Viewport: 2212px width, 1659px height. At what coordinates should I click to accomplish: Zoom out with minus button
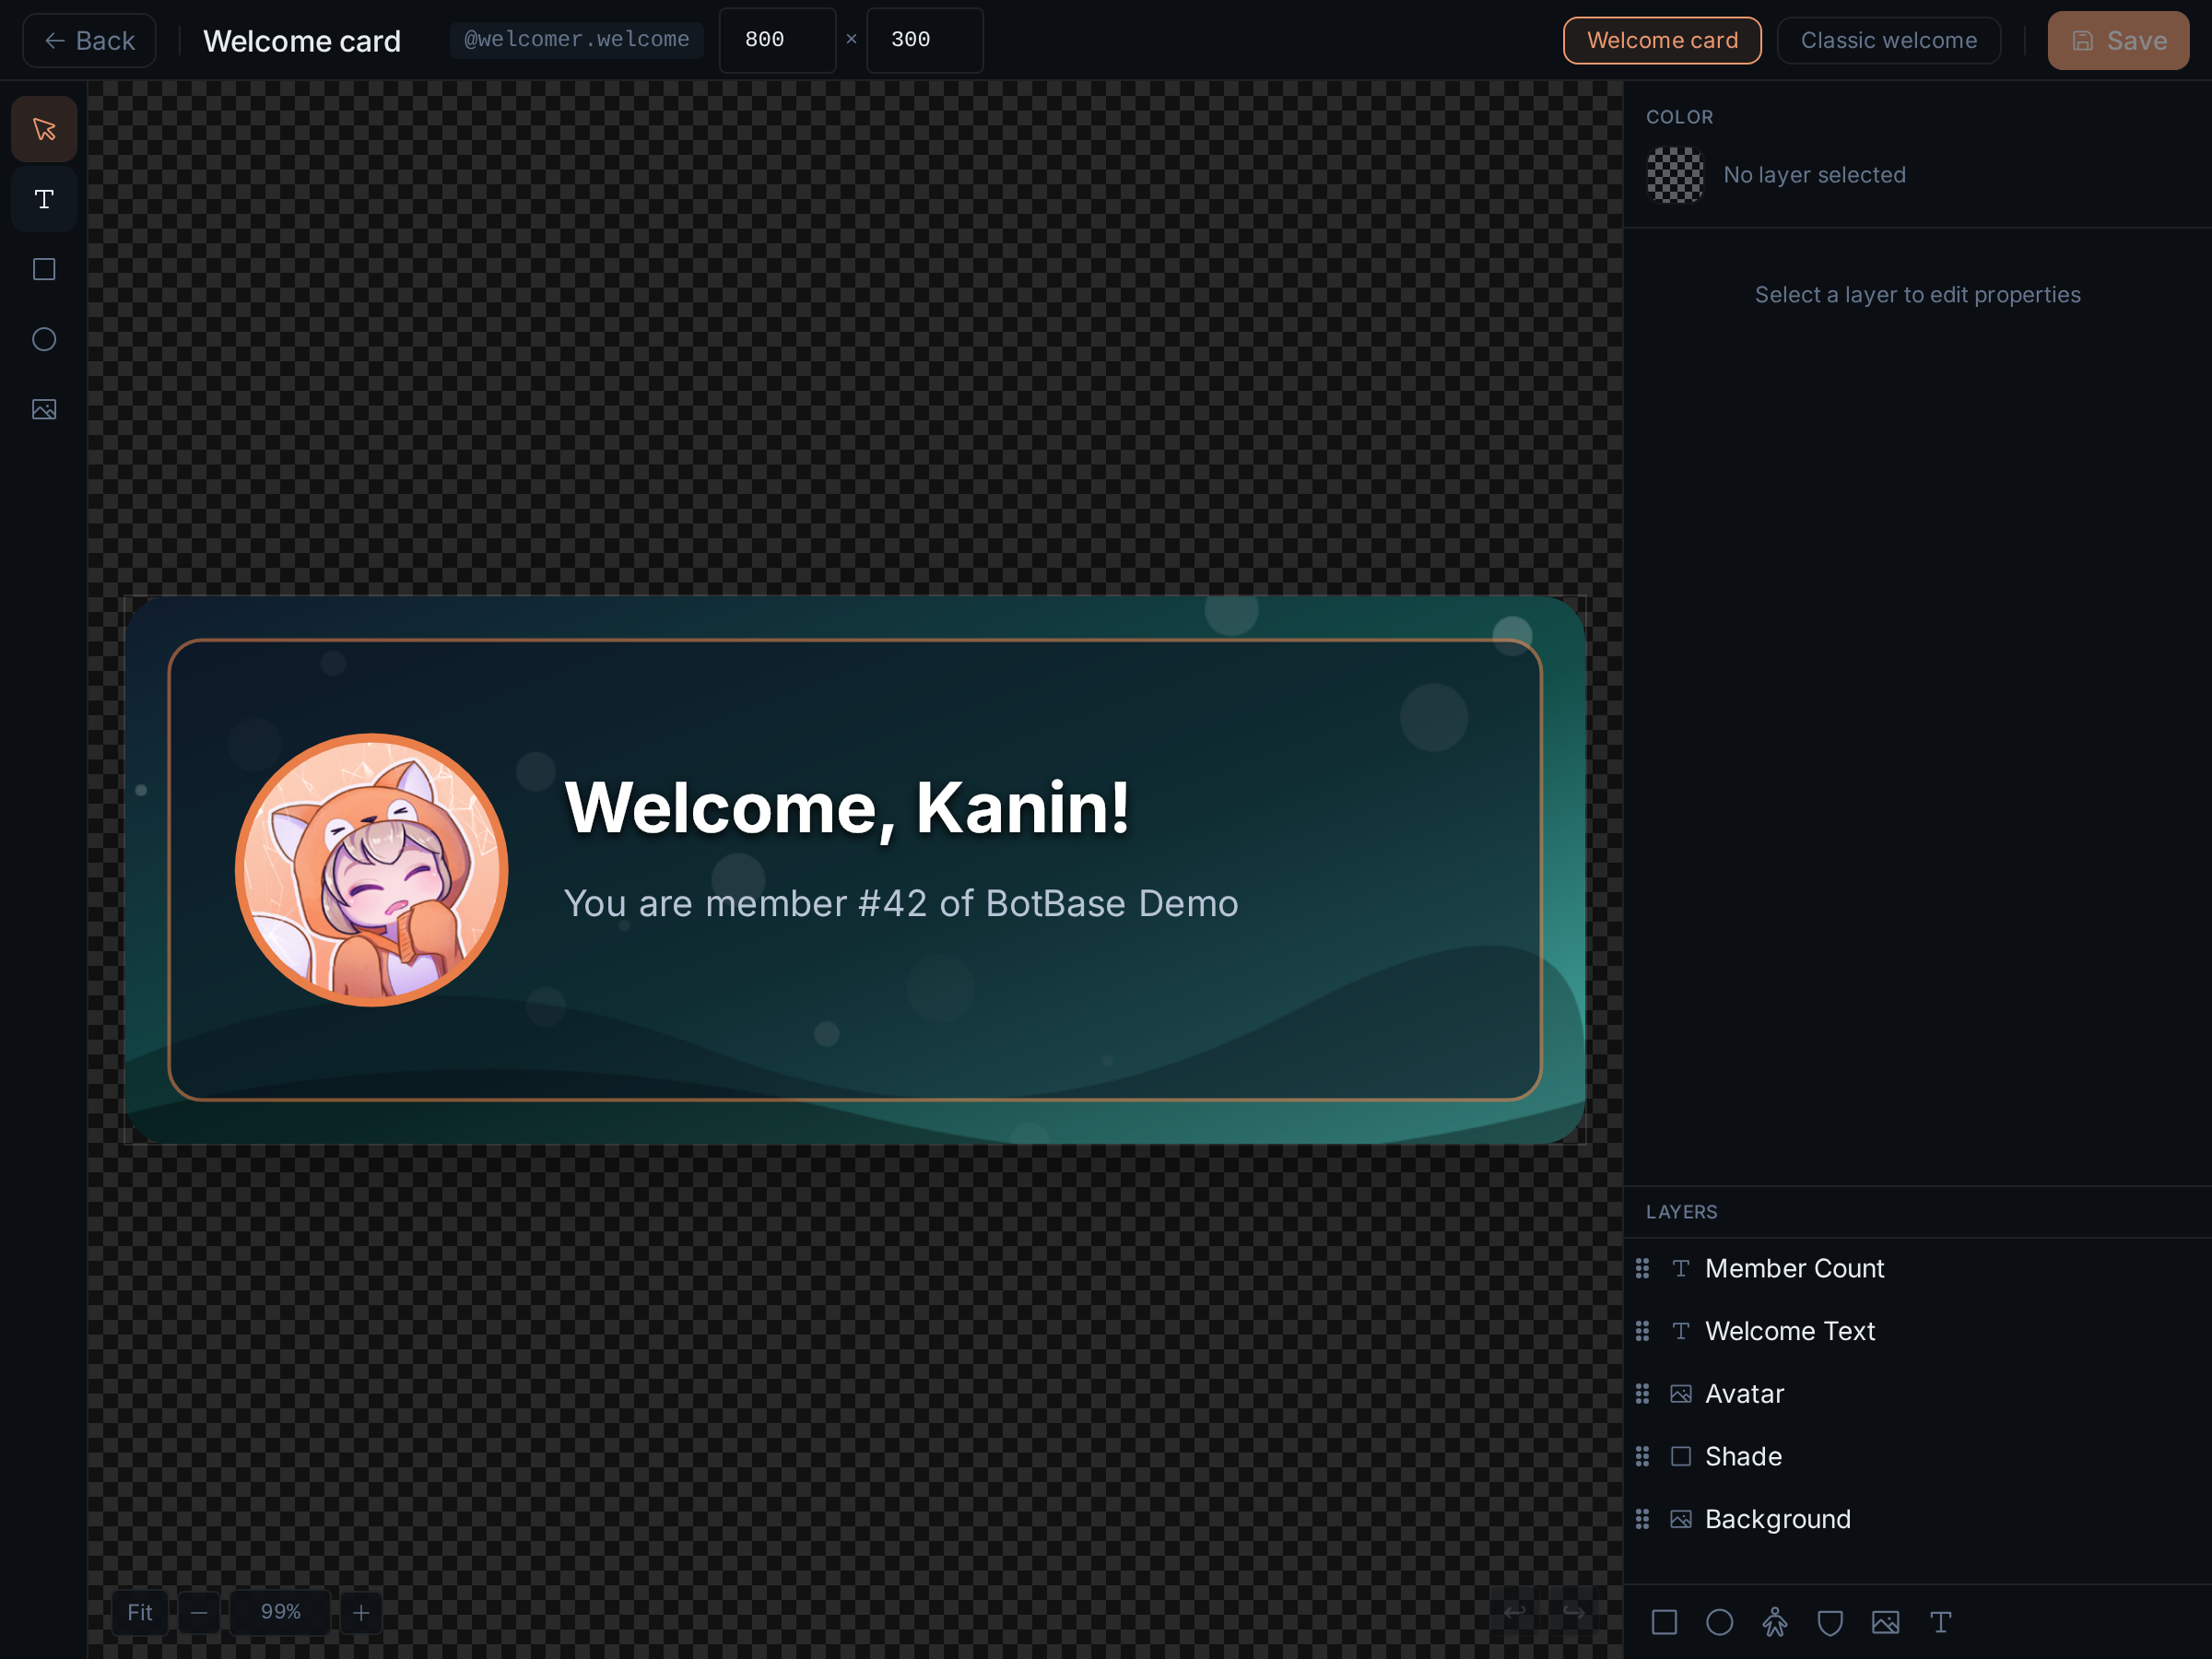[x=199, y=1612]
